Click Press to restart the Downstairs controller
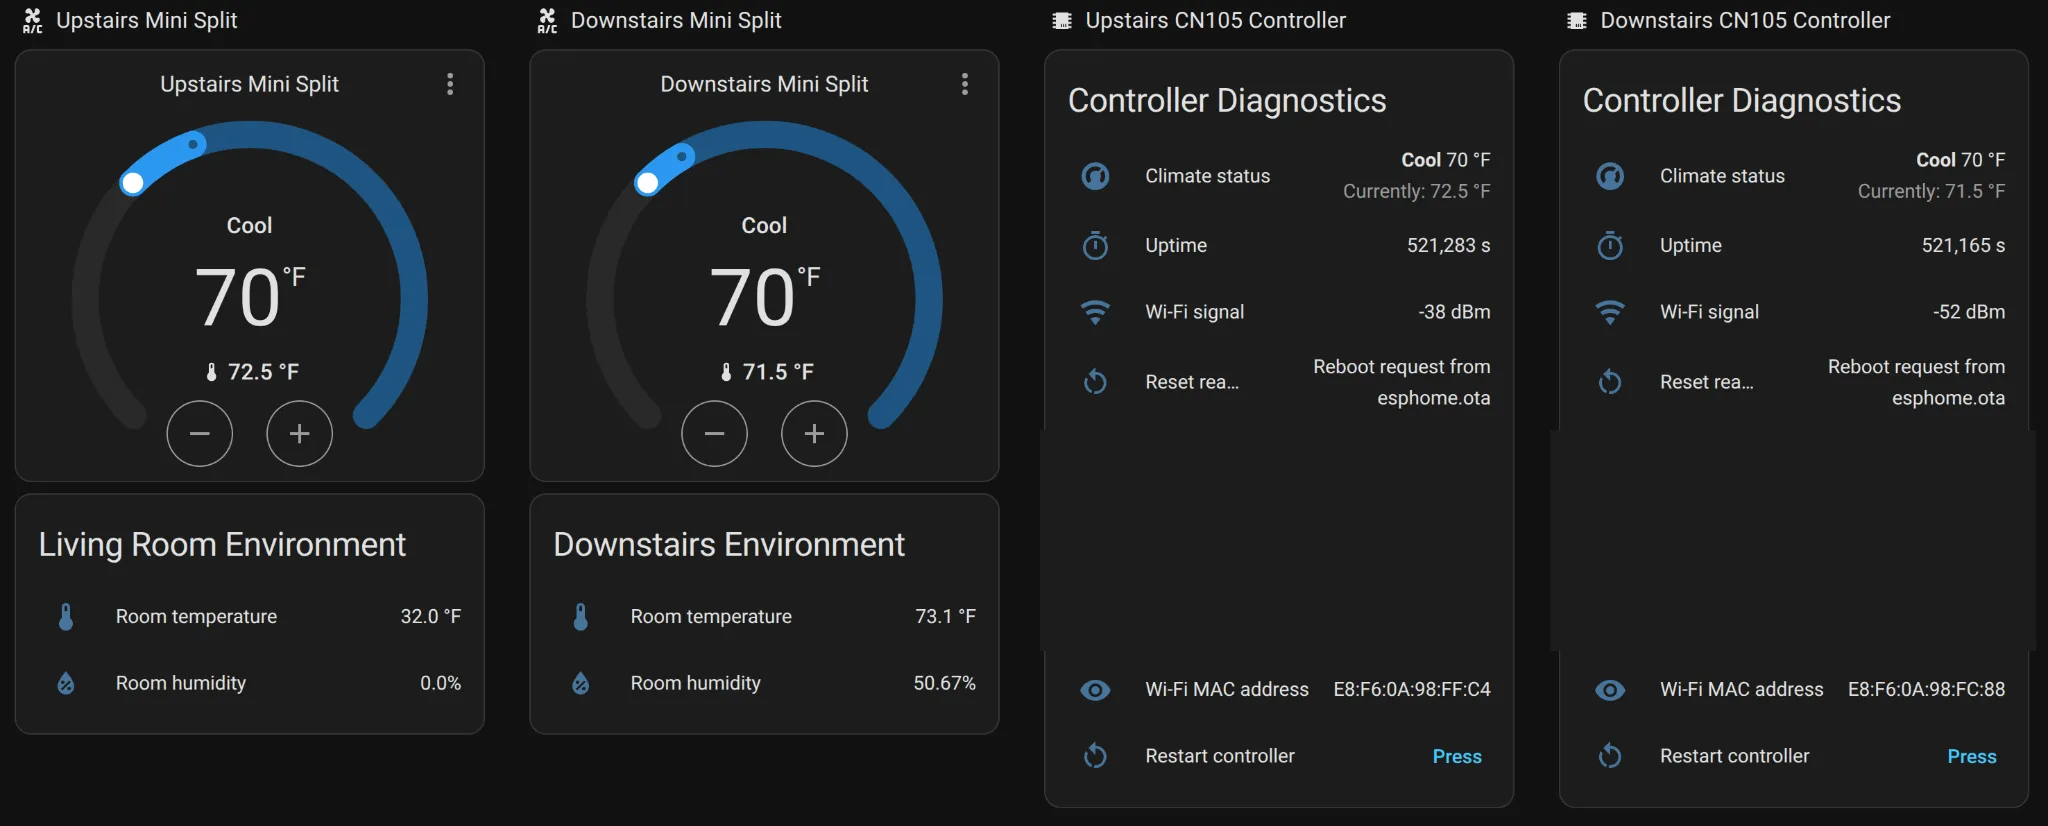Screen dimensions: 2048x826 coord(1972,757)
